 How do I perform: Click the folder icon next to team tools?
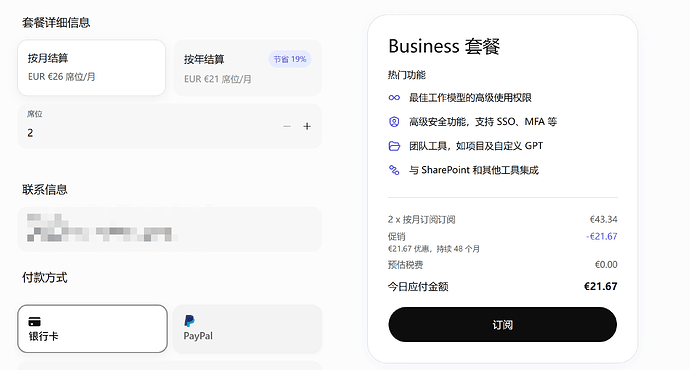[394, 146]
